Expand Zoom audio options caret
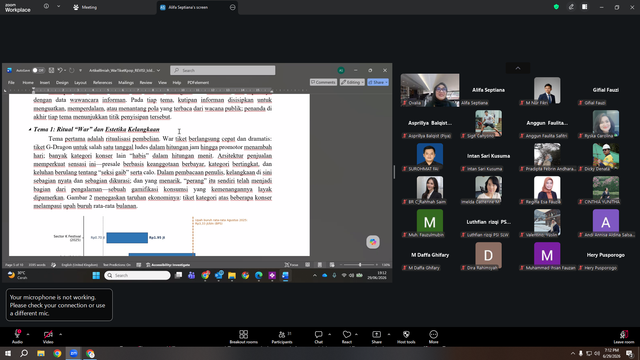This screenshot has width=640, height=360. 28,334
